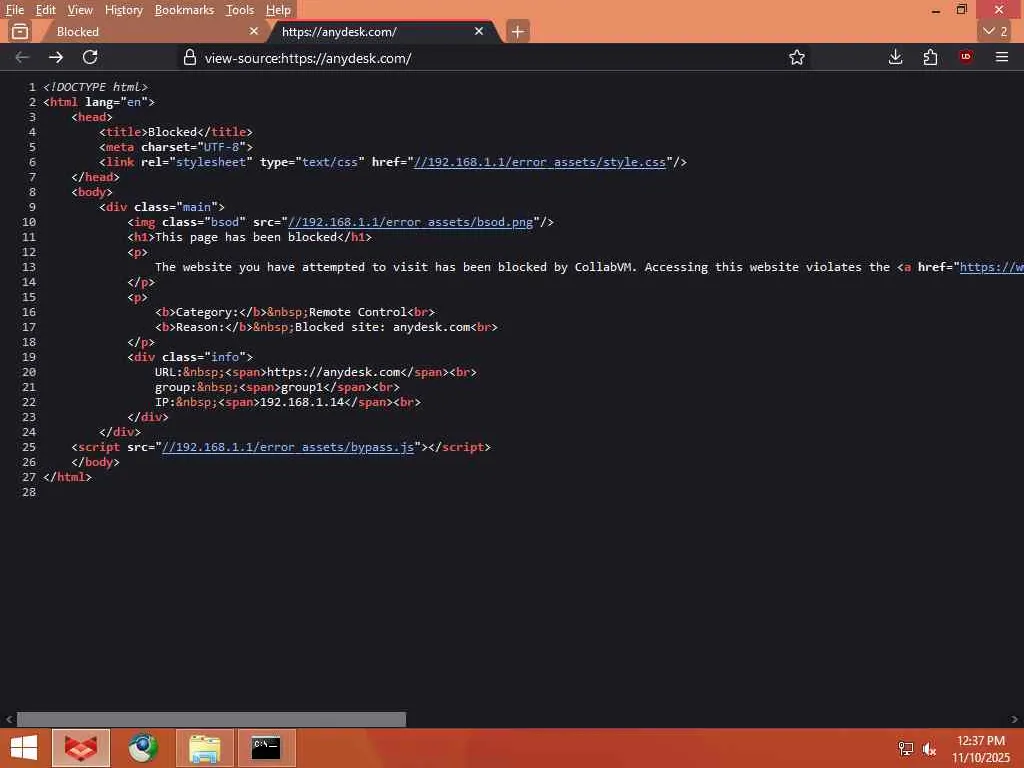Open the Extensions puzzle icon
This screenshot has height=768, width=1024.
click(930, 57)
